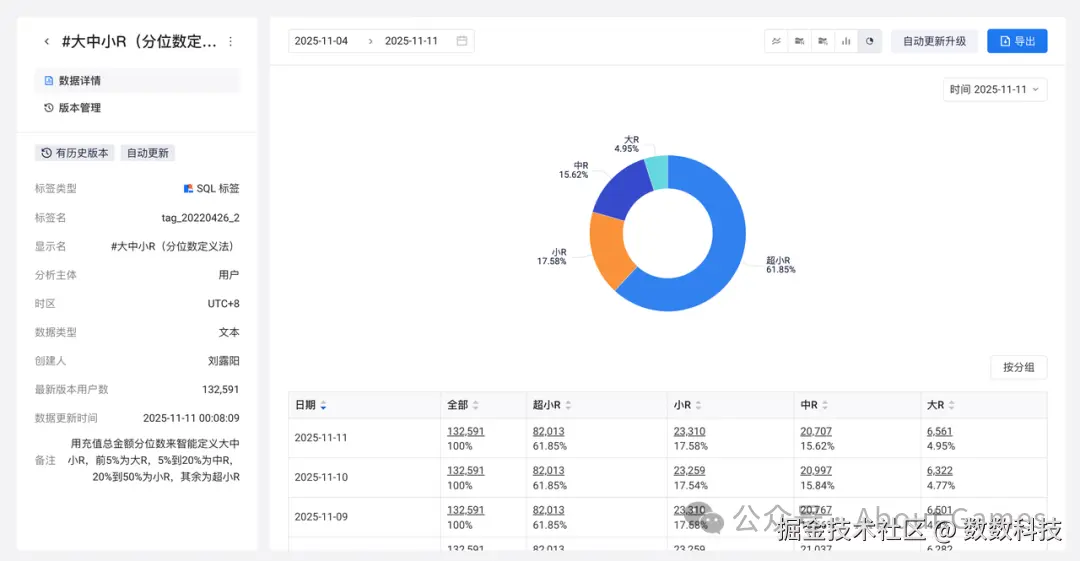Open 132,591 link in 2025-11-11 row
This screenshot has width=1080, height=561.
466,431
